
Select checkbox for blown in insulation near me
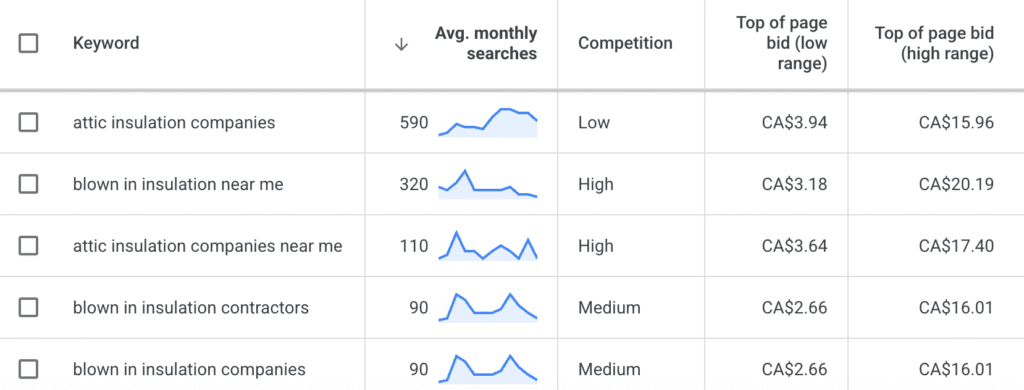[28, 184]
